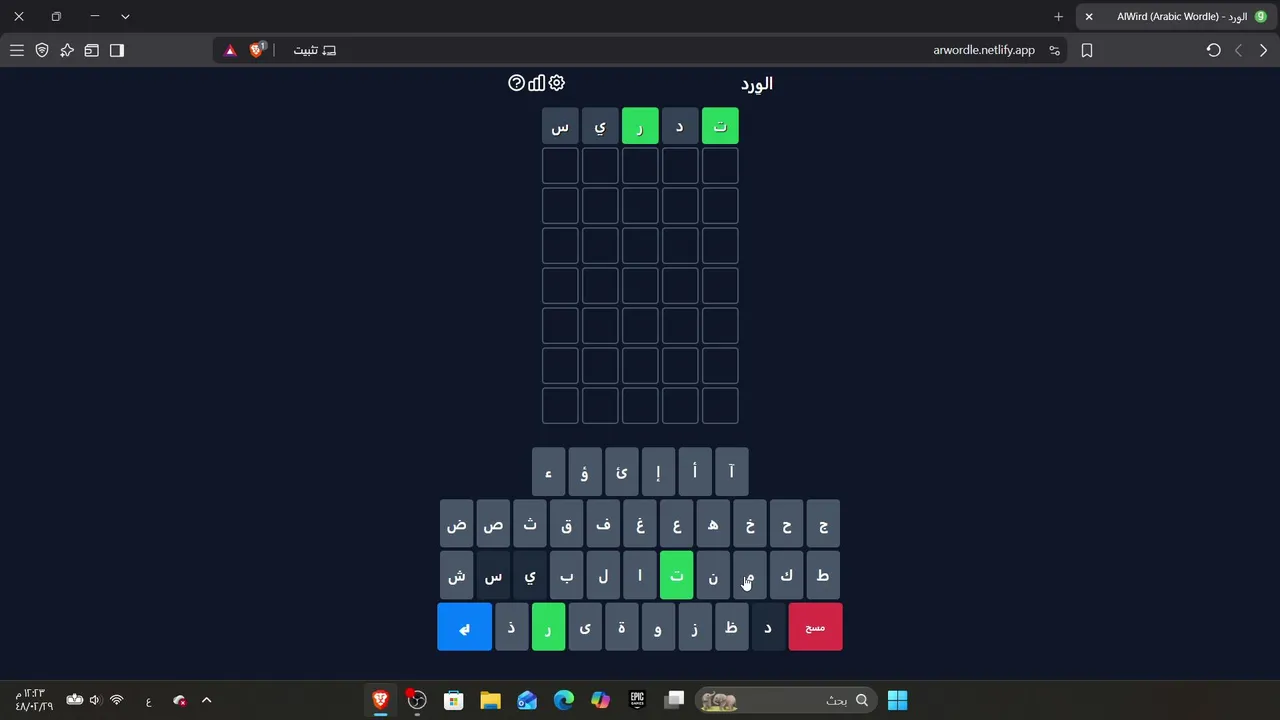
Task: Tap the ب key on keyboard
Action: coord(567,576)
